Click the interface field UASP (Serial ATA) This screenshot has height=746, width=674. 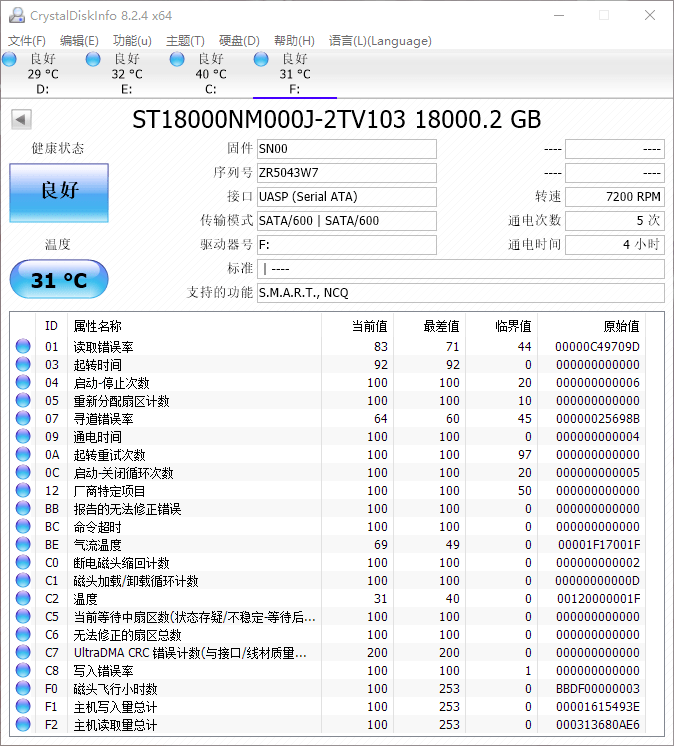pyautogui.click(x=347, y=196)
